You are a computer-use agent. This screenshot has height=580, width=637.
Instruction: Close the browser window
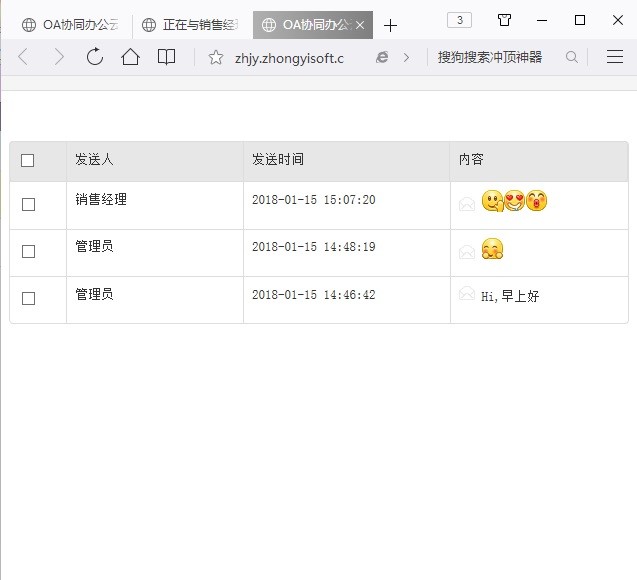pos(618,20)
